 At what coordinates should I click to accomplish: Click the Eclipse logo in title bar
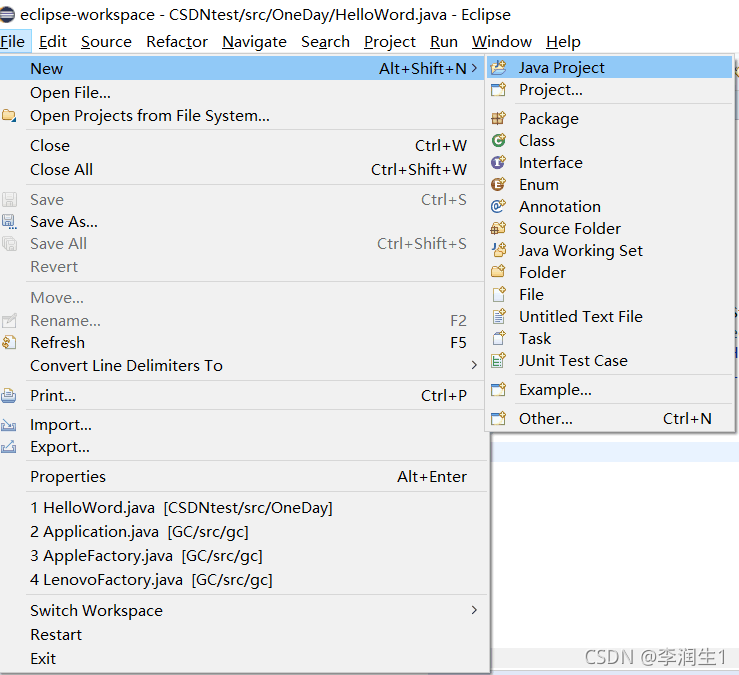click(x=7, y=15)
